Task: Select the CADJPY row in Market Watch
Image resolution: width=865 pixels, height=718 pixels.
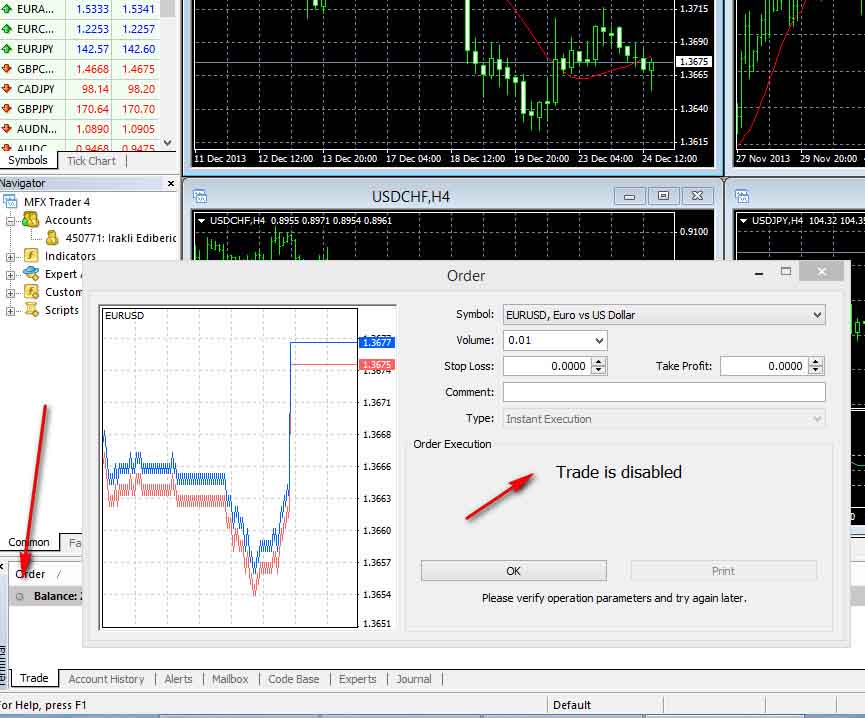Action: (80, 89)
